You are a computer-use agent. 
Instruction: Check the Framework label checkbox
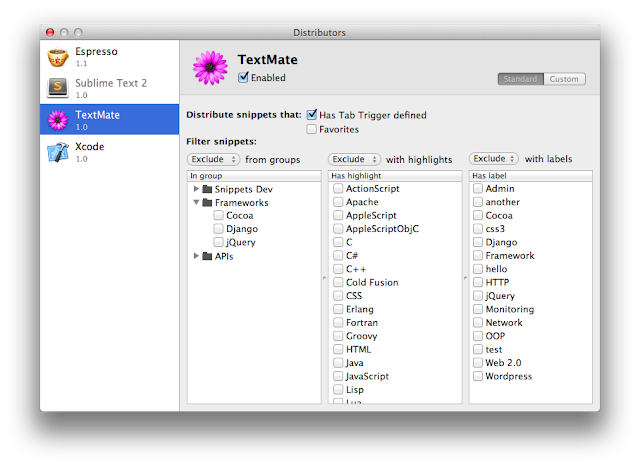(x=478, y=256)
